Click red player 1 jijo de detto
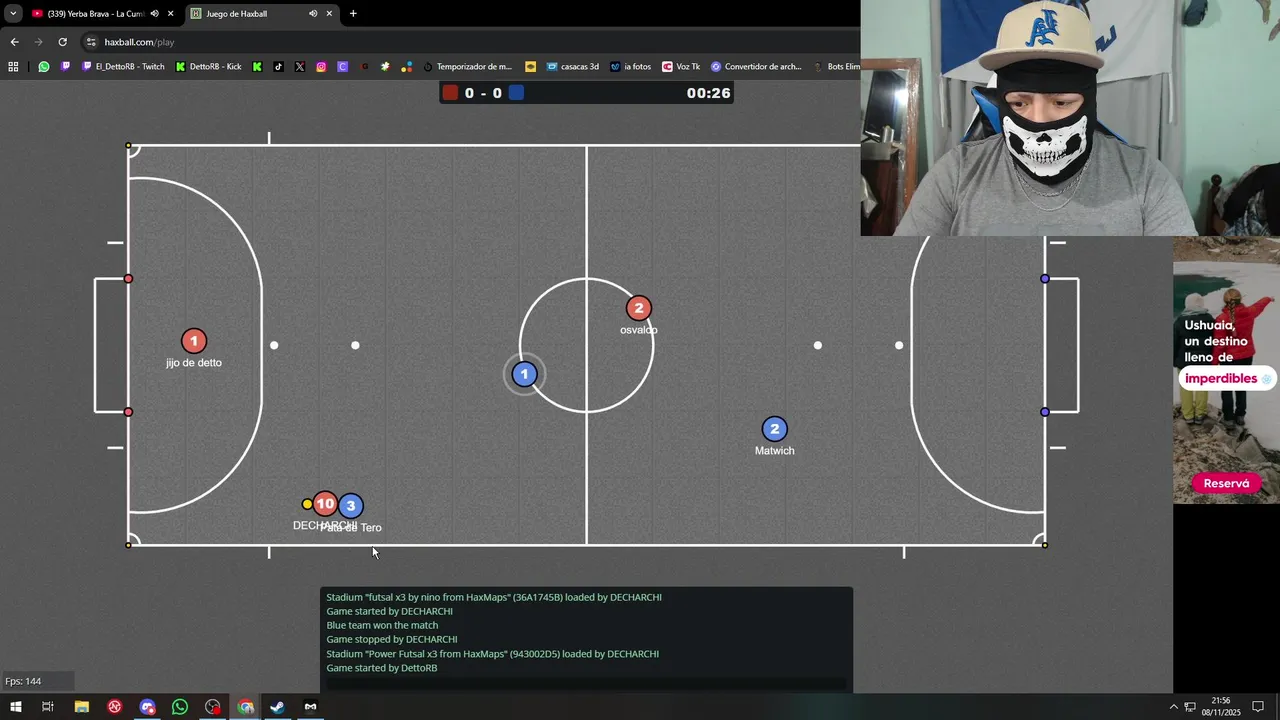 tap(194, 341)
